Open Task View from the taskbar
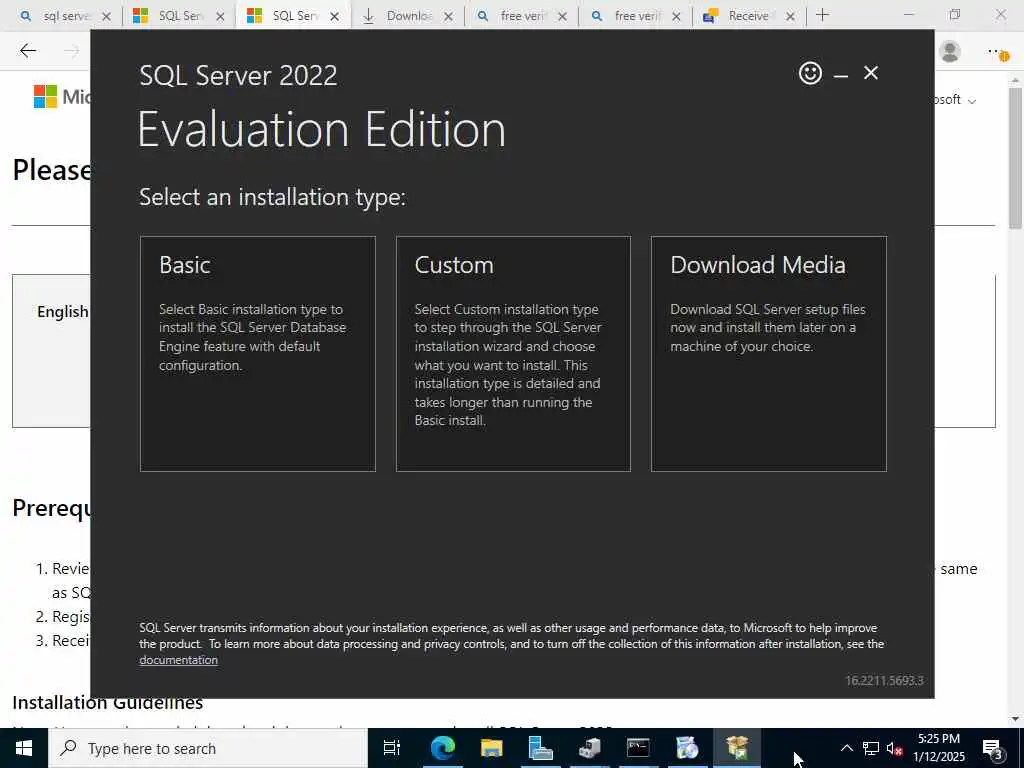The height and width of the screenshot is (768, 1024). (x=392, y=748)
